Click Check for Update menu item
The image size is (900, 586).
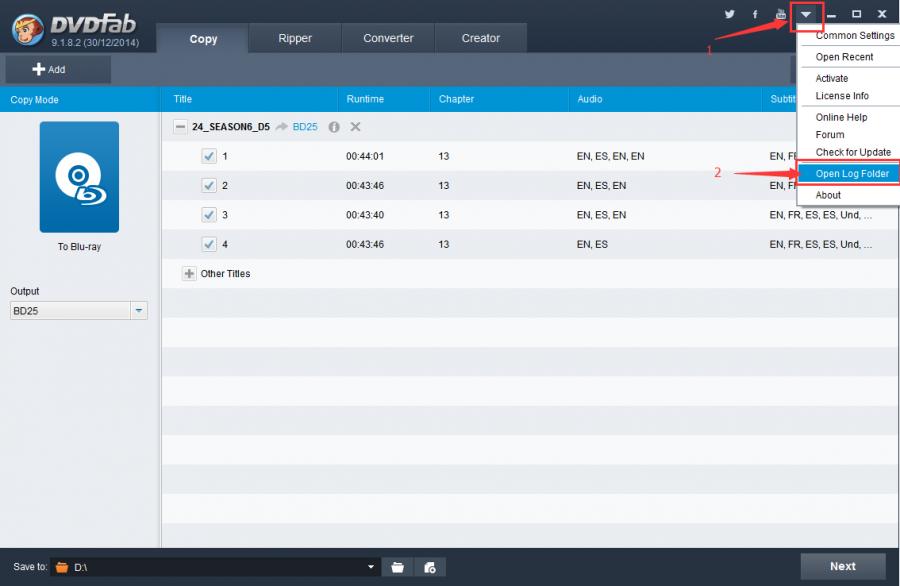(x=854, y=152)
